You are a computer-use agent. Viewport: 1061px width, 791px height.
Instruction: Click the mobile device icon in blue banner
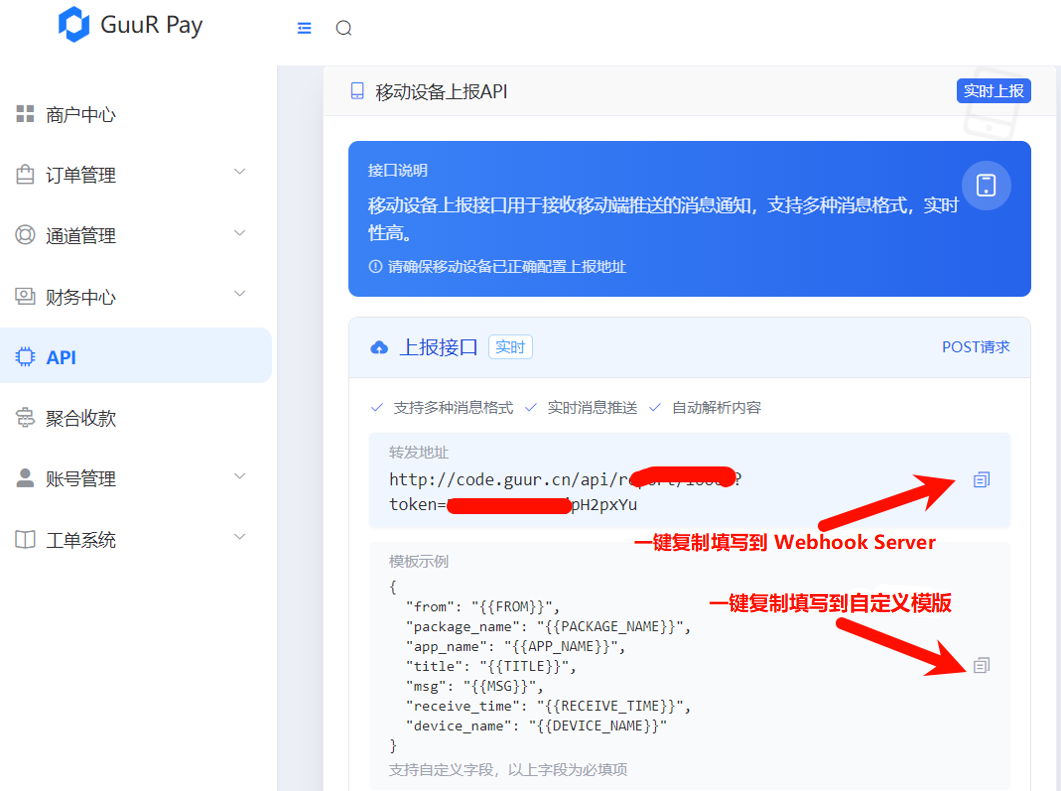(x=986, y=185)
